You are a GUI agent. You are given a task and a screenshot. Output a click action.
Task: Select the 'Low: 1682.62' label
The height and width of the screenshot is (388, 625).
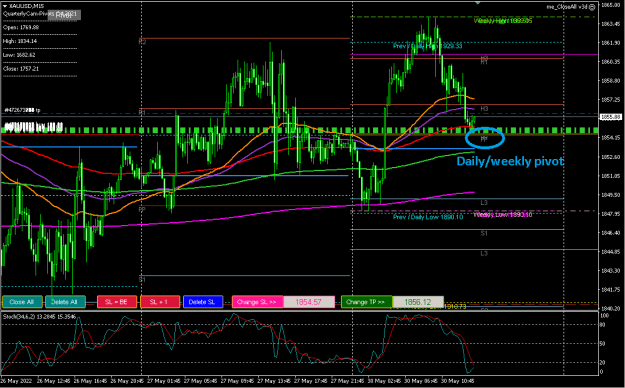[19, 55]
